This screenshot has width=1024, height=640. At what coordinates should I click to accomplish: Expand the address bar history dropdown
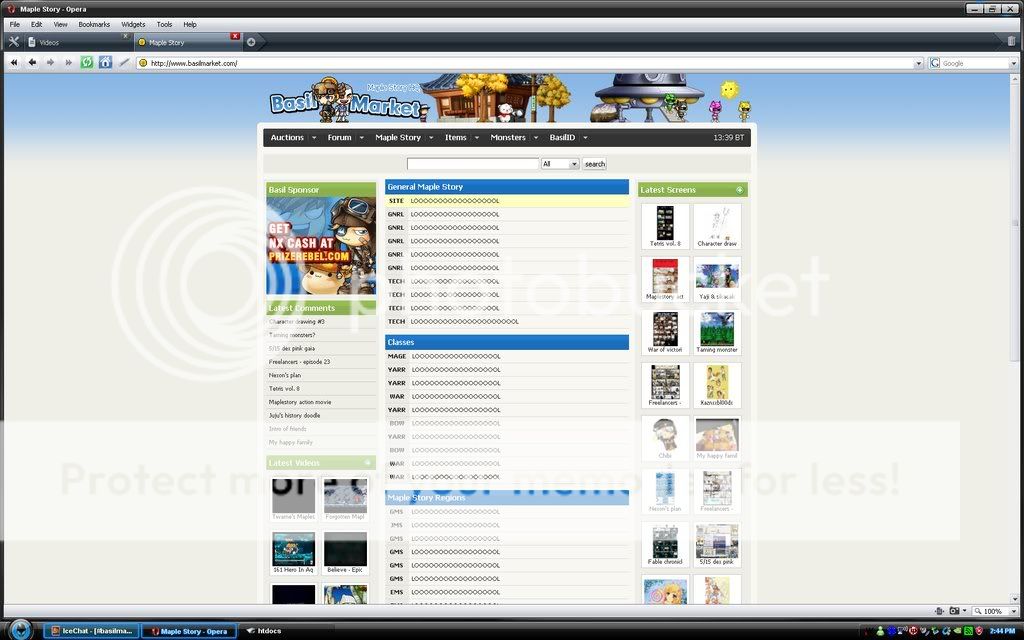[x=918, y=63]
